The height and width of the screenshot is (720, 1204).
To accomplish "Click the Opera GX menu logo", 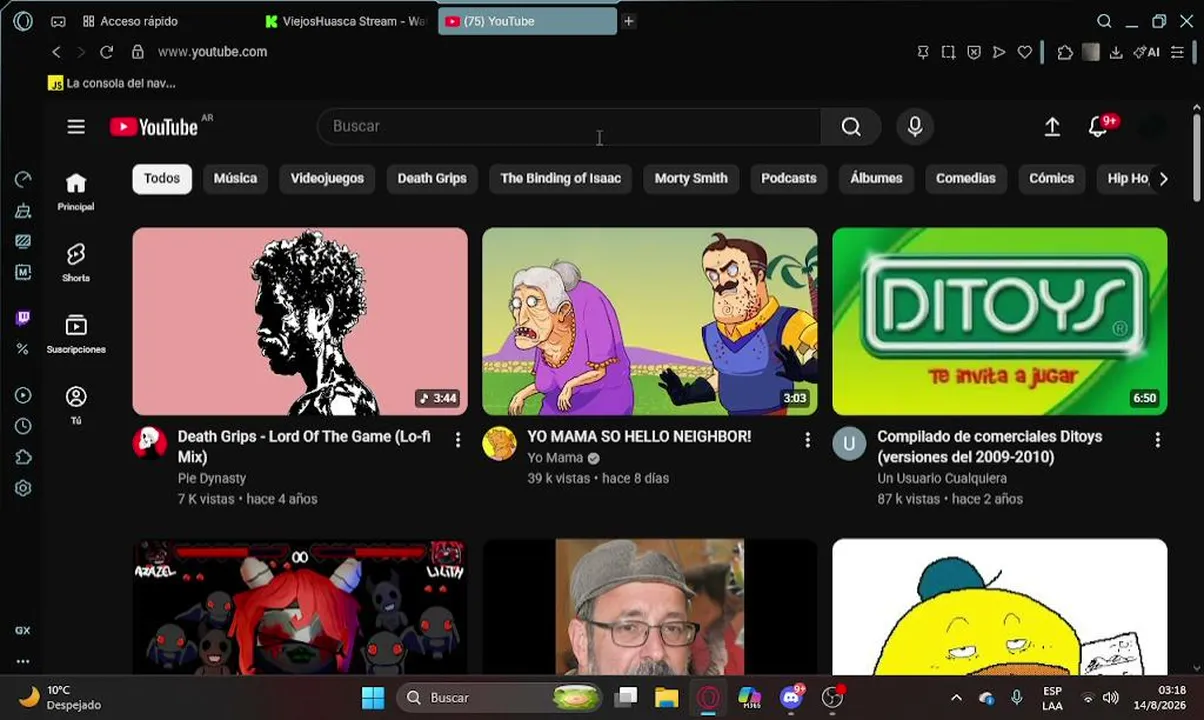I will [22, 21].
